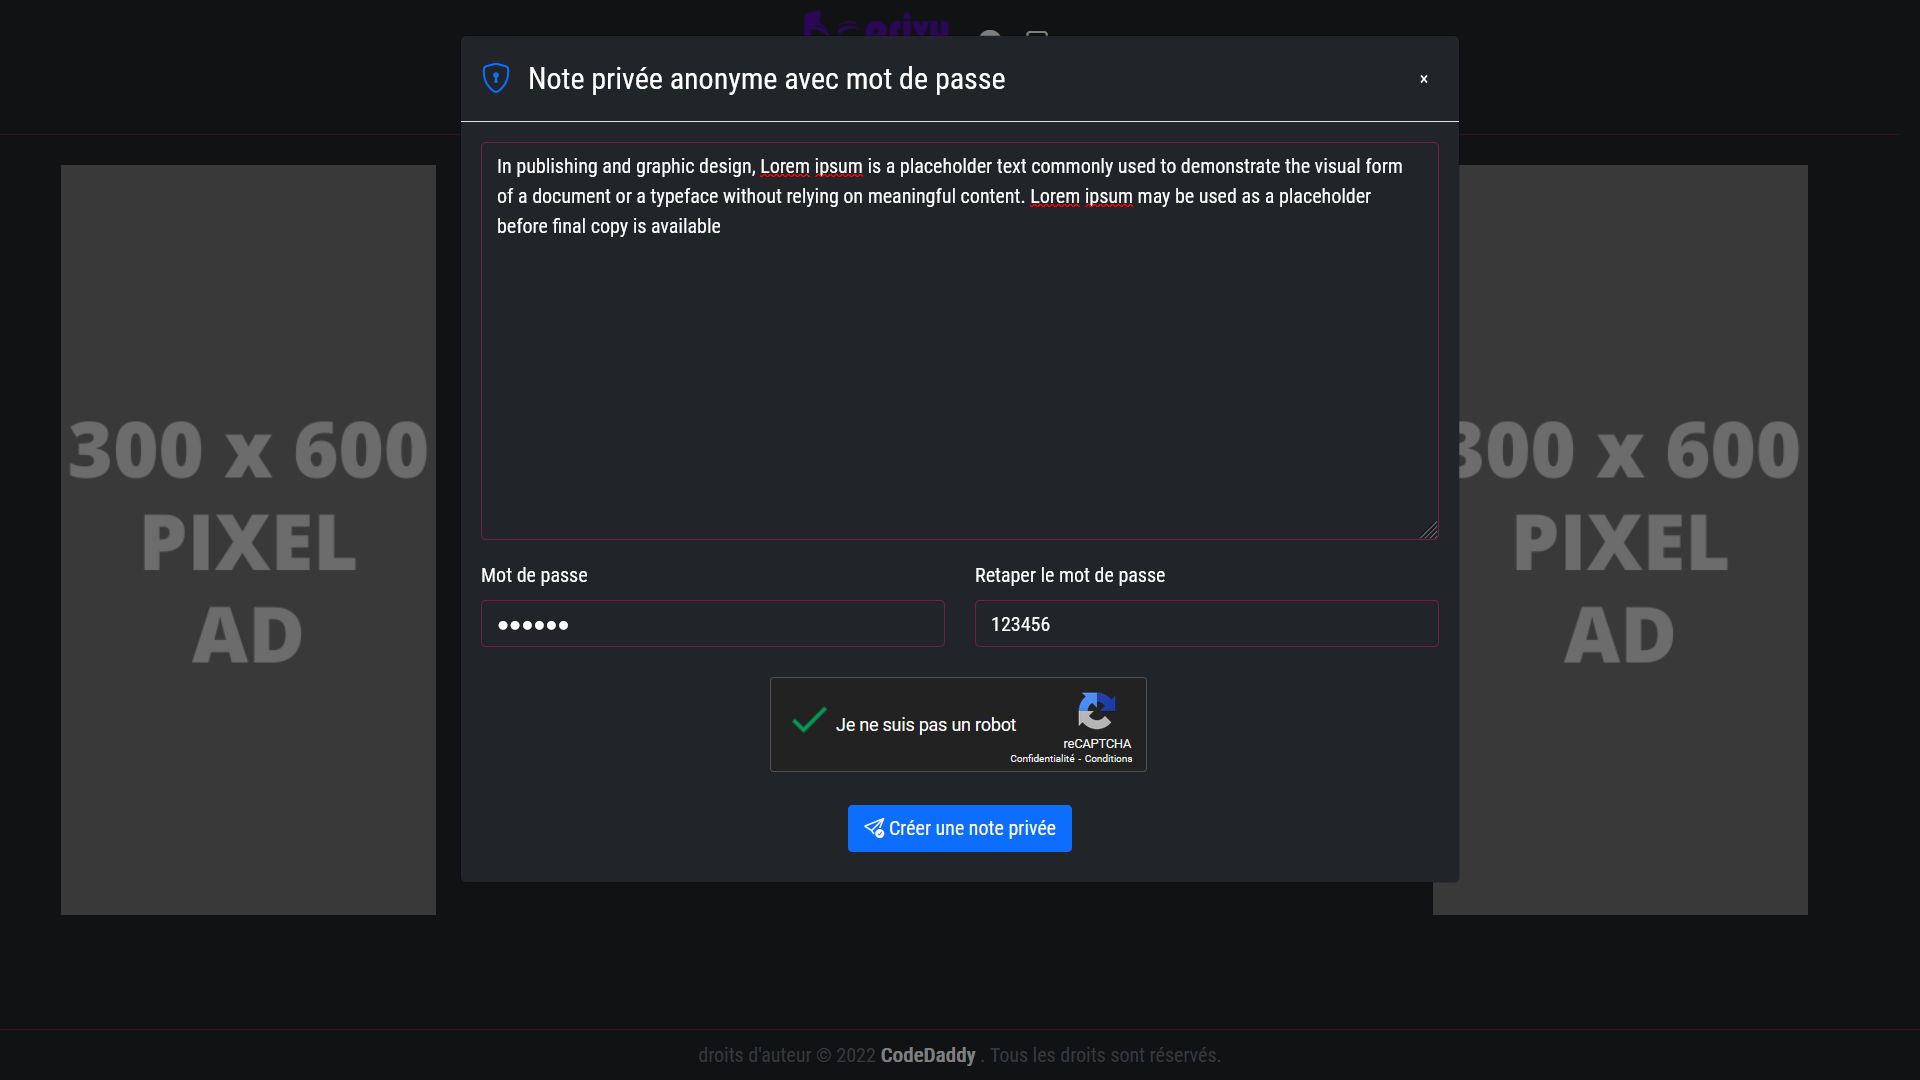This screenshot has height=1080, width=1920.
Task: Focus the 'Retaper le mot de passe' field
Action: click(x=1207, y=623)
